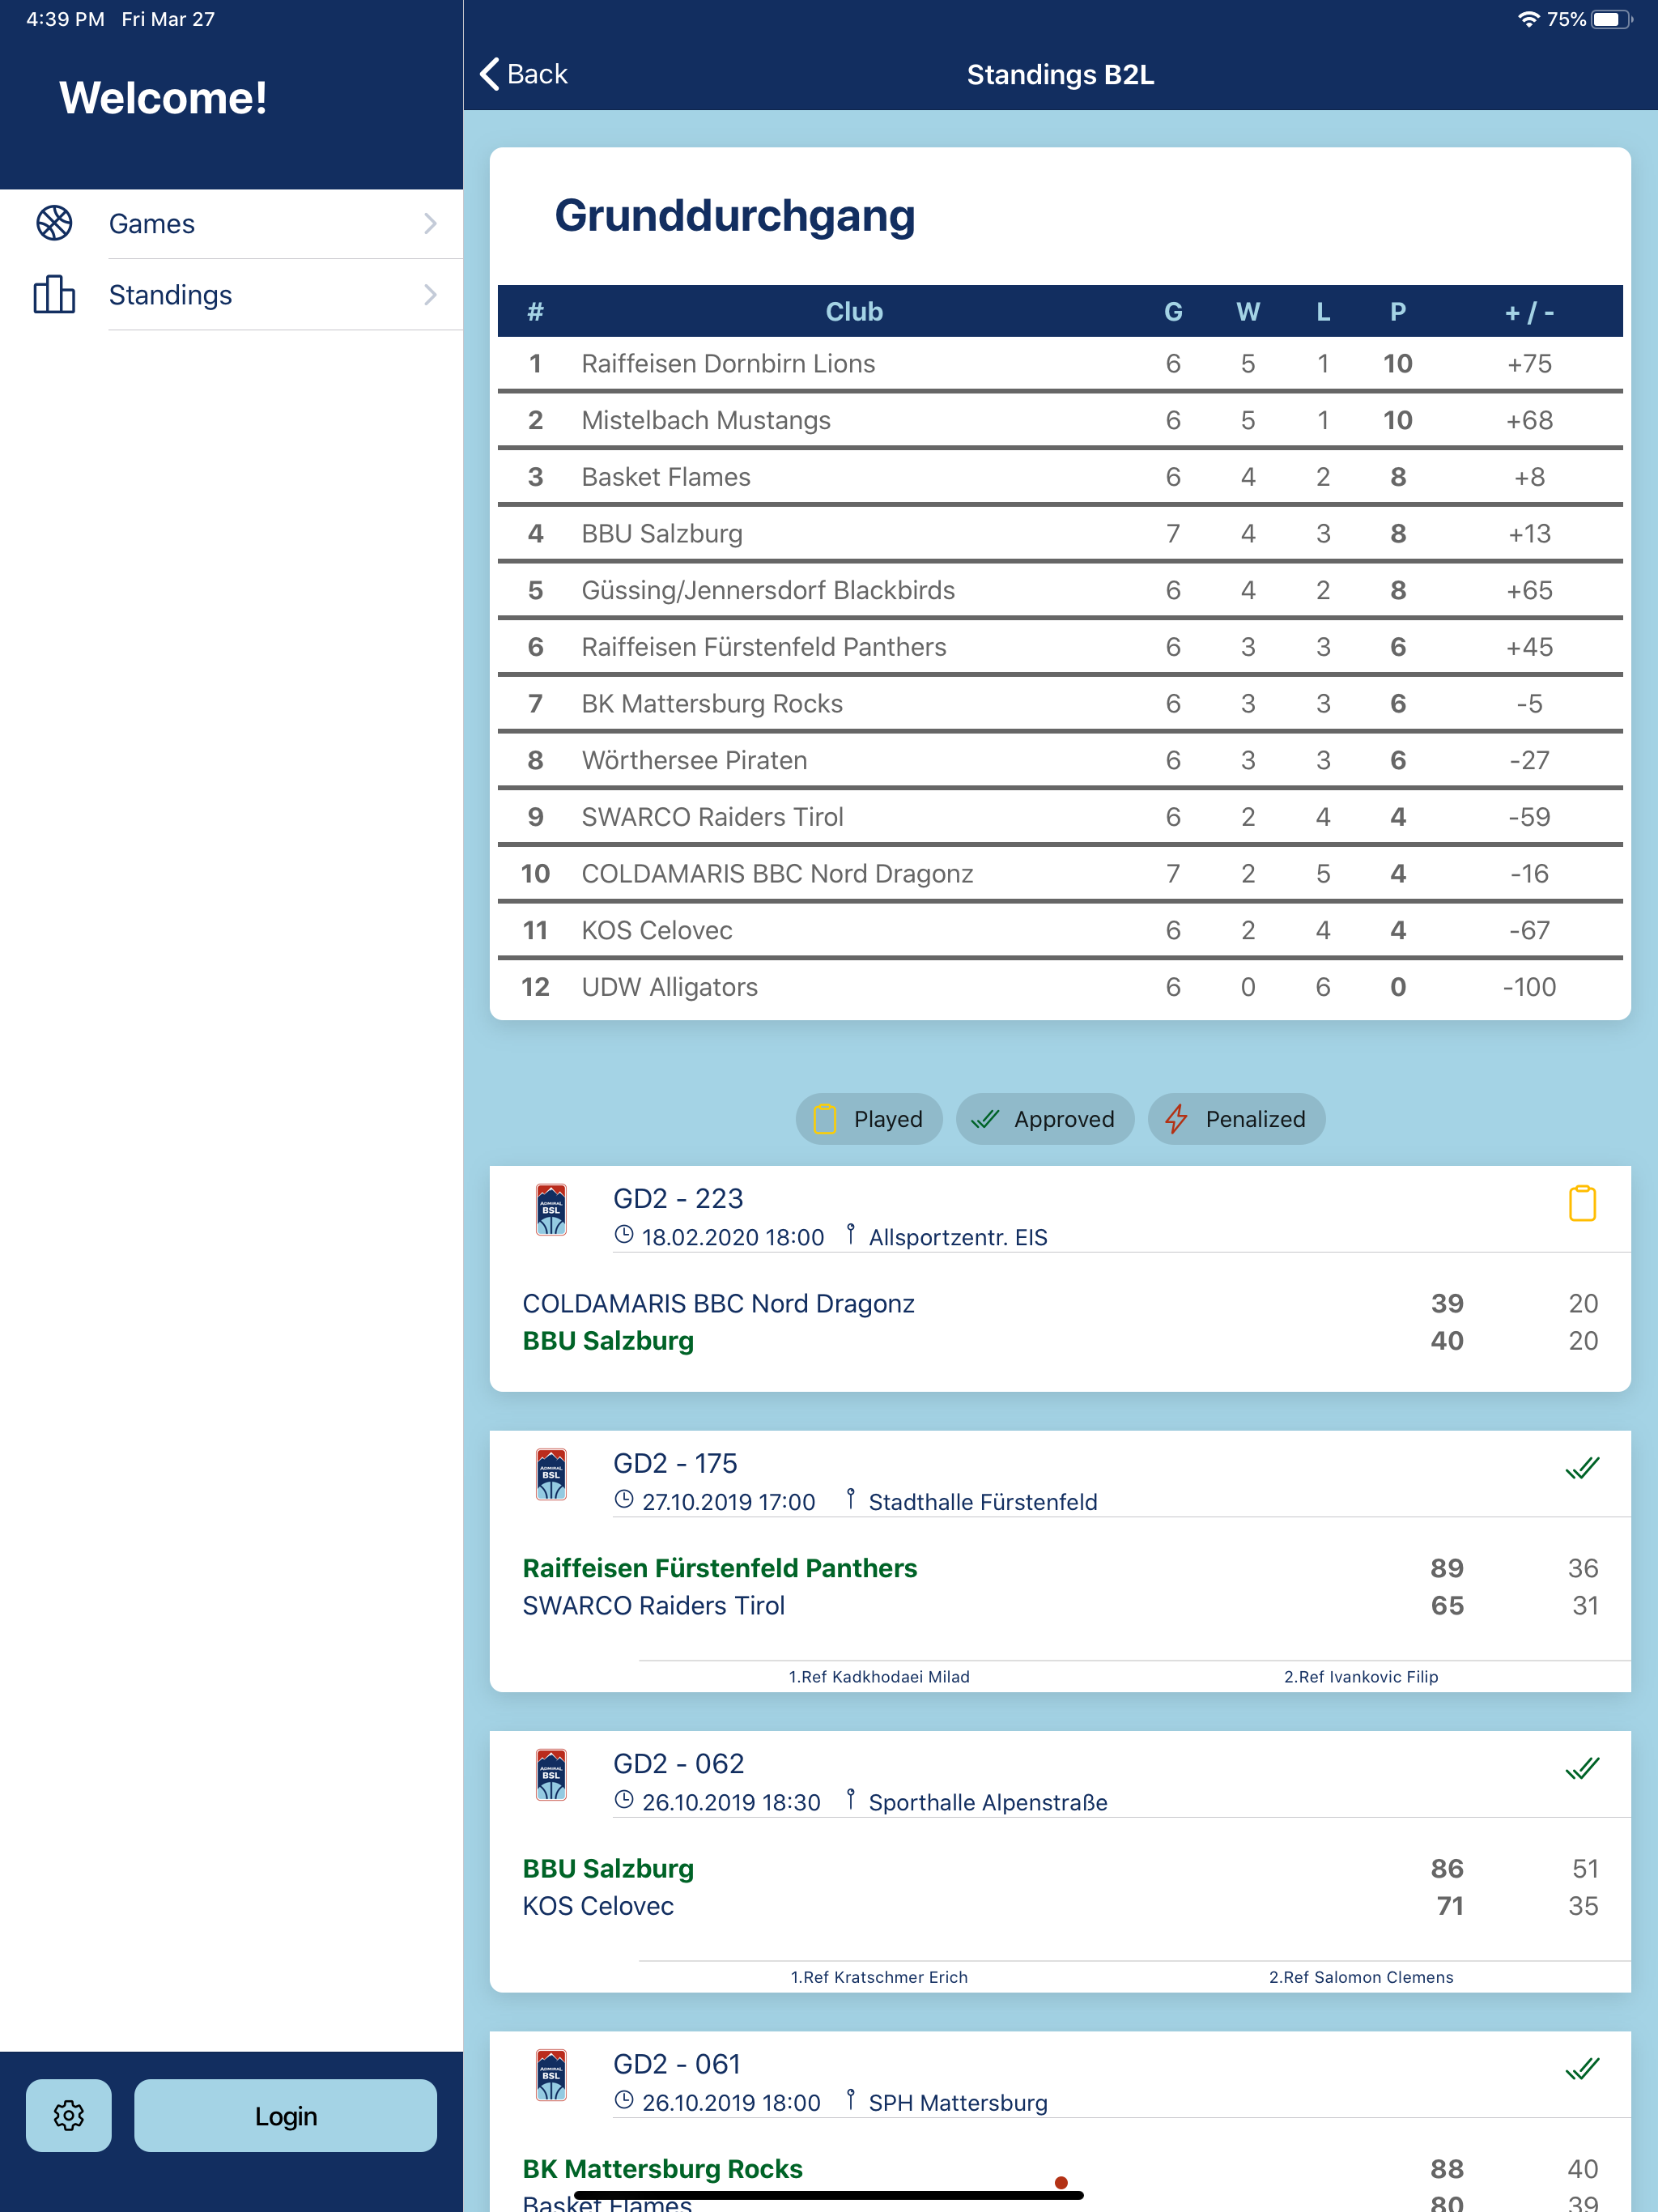Click approved checkmark icon on GD2 - 061

coord(1582,2068)
